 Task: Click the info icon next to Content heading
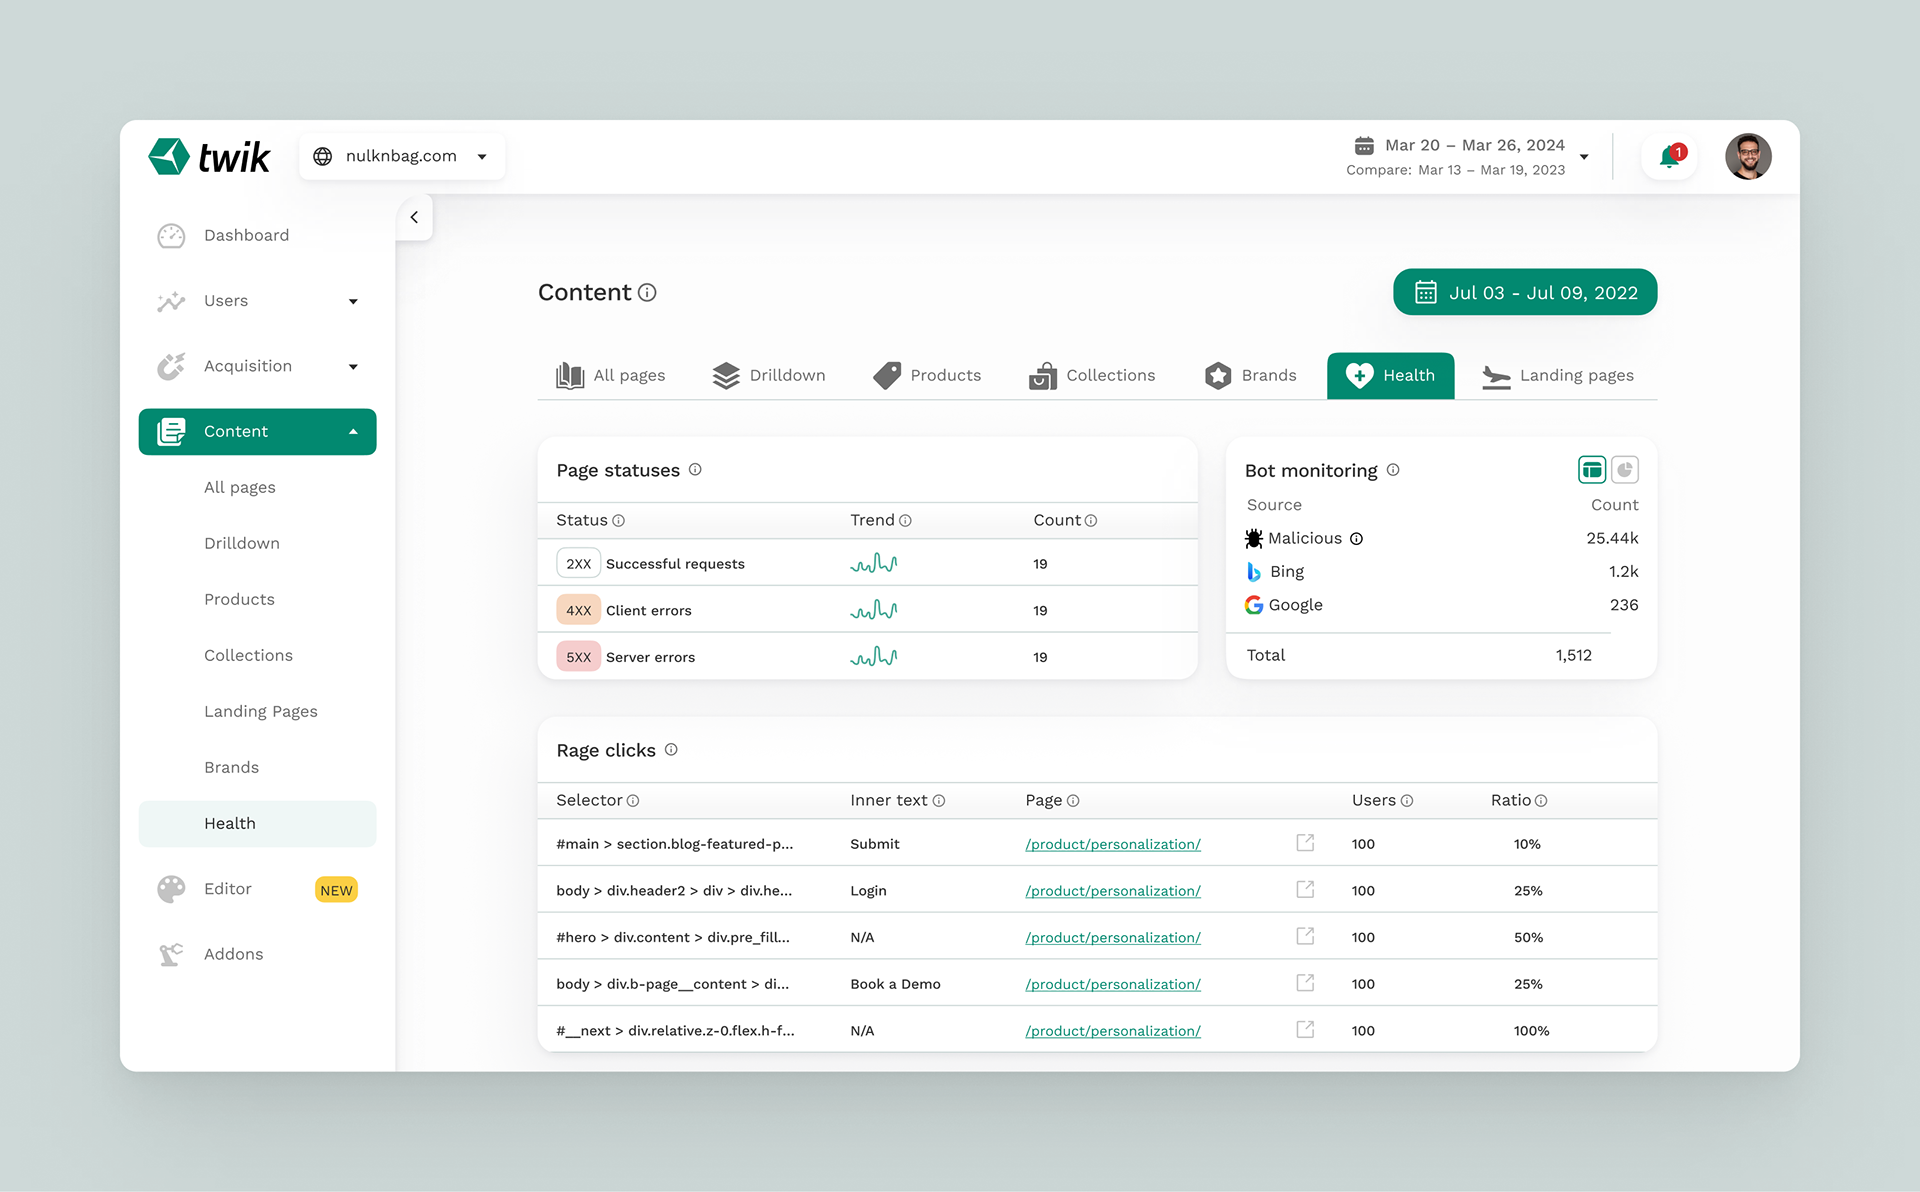647,293
